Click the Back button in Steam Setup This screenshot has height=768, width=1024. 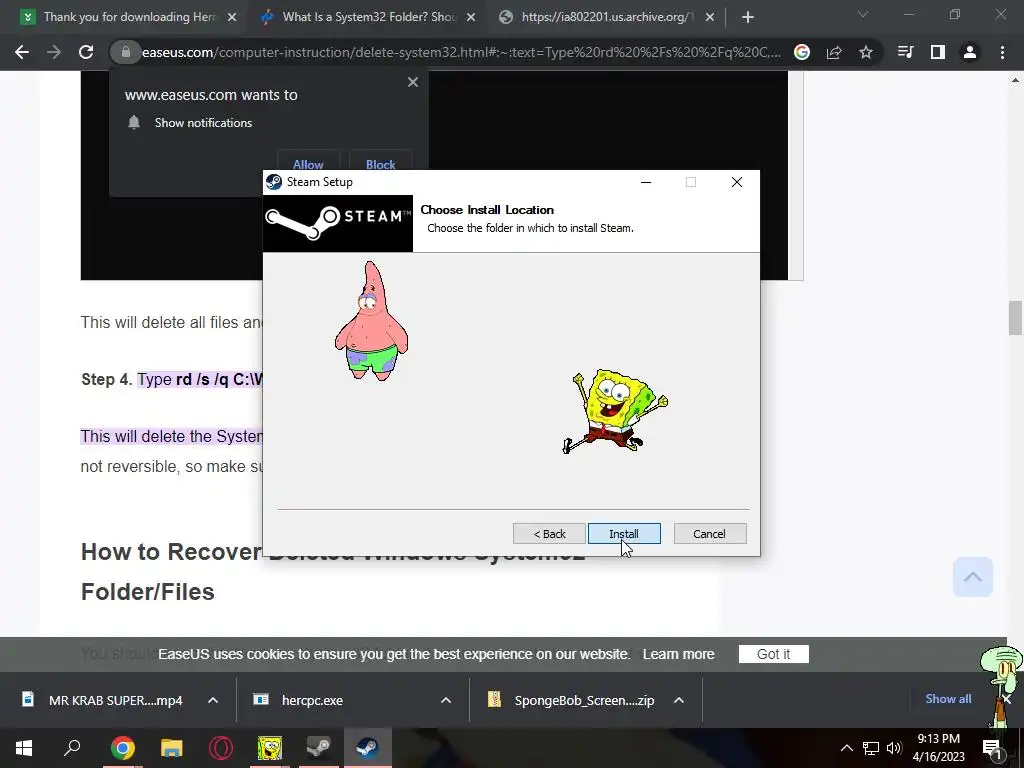tap(549, 534)
